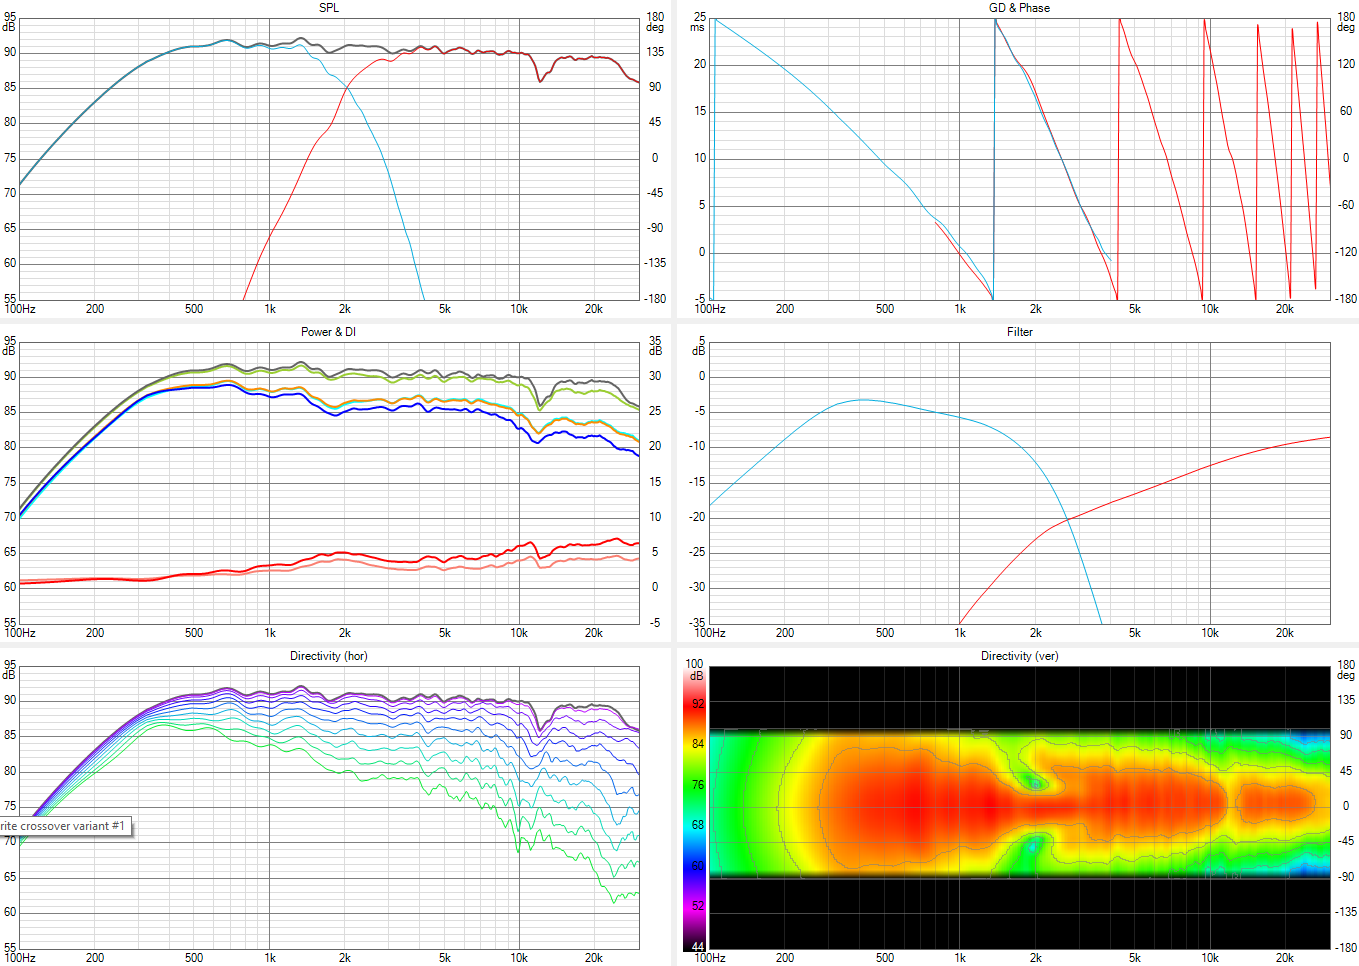Viewport: 1359px width, 966px height.
Task: Click the SPL chart plot area
Action: [x=329, y=159]
